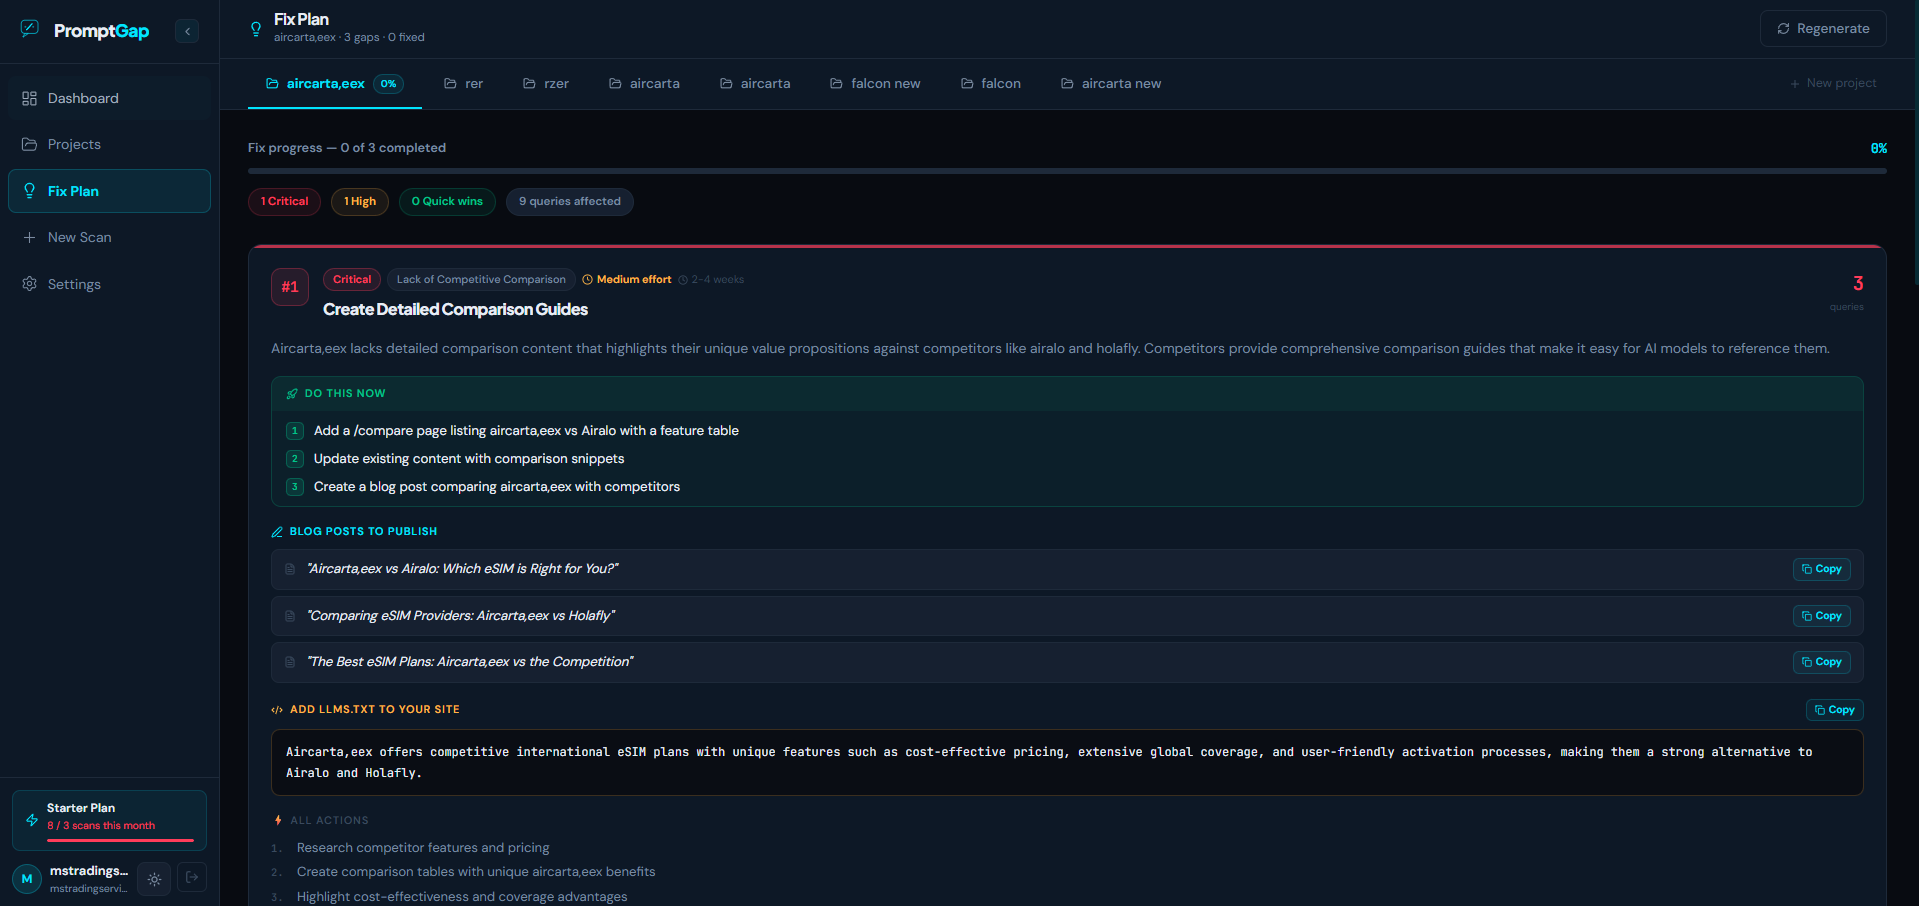Screen dimensions: 1919x906
Task: Click step 2 Update existing content
Action: tap(469, 459)
